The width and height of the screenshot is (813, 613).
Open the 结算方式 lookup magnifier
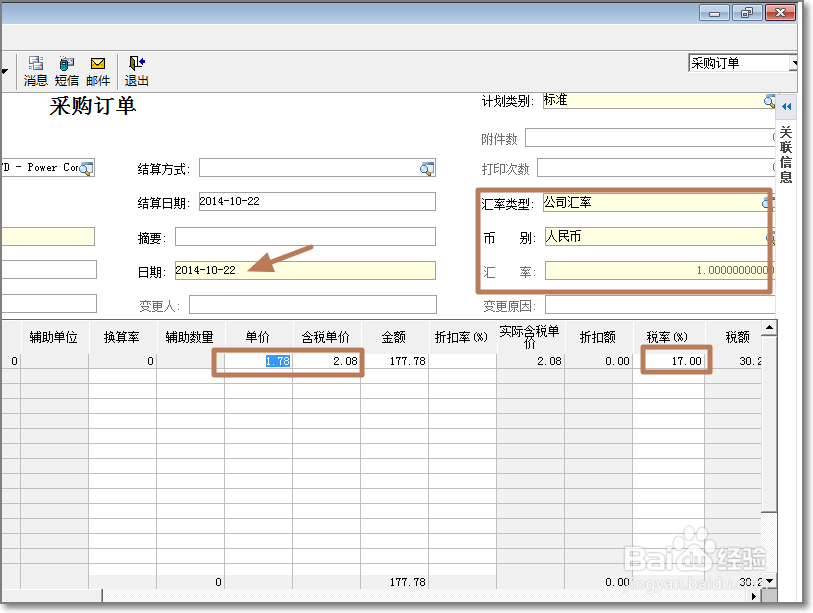click(428, 168)
